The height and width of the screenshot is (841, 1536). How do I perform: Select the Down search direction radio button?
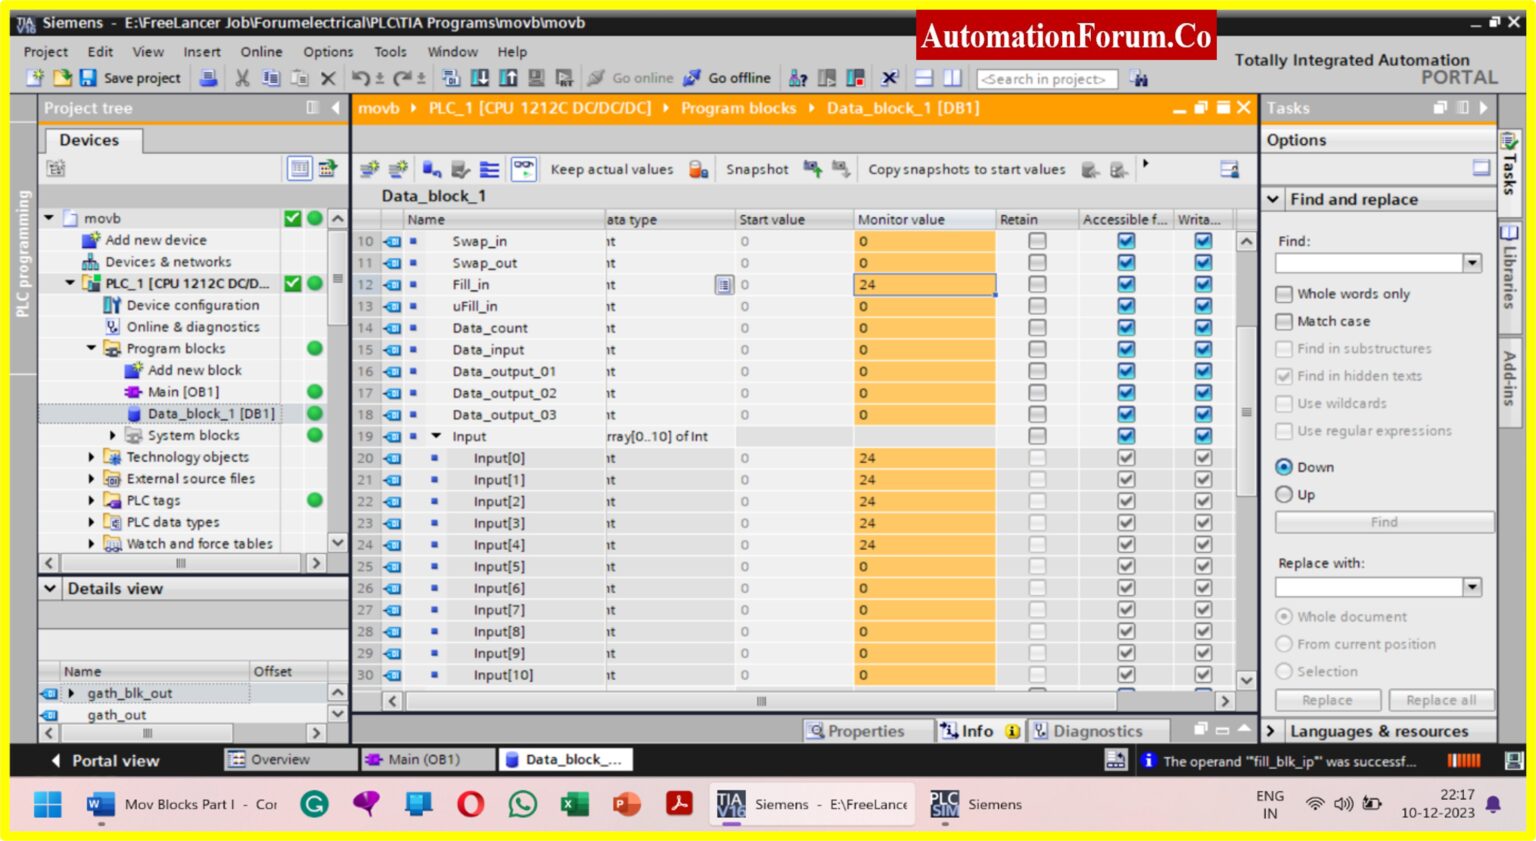point(1285,466)
